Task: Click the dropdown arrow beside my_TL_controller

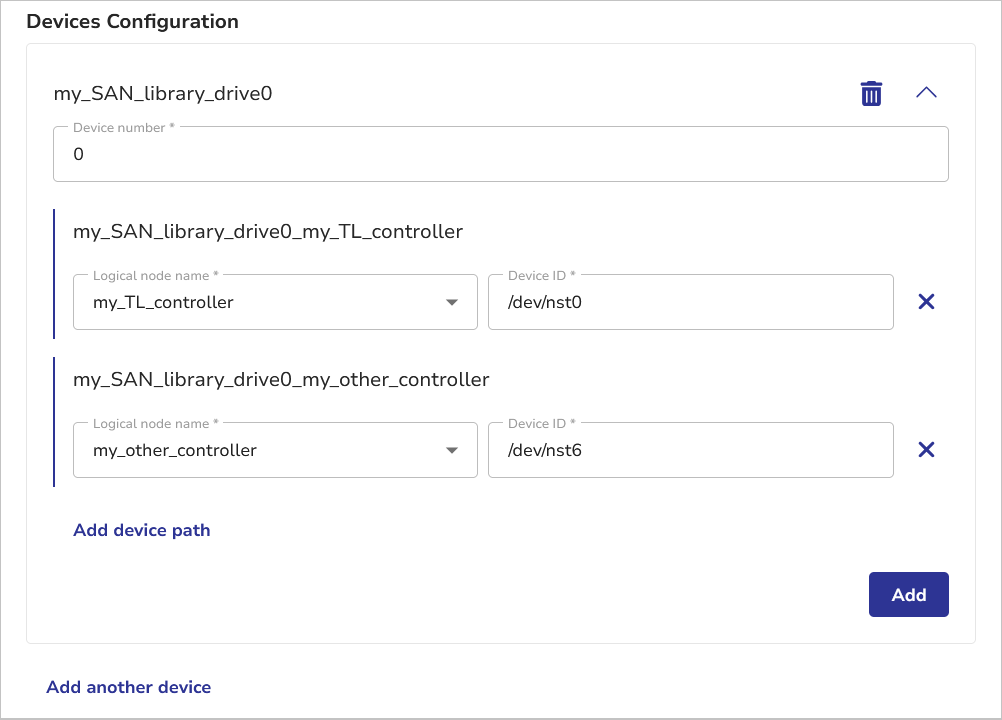Action: (x=452, y=302)
